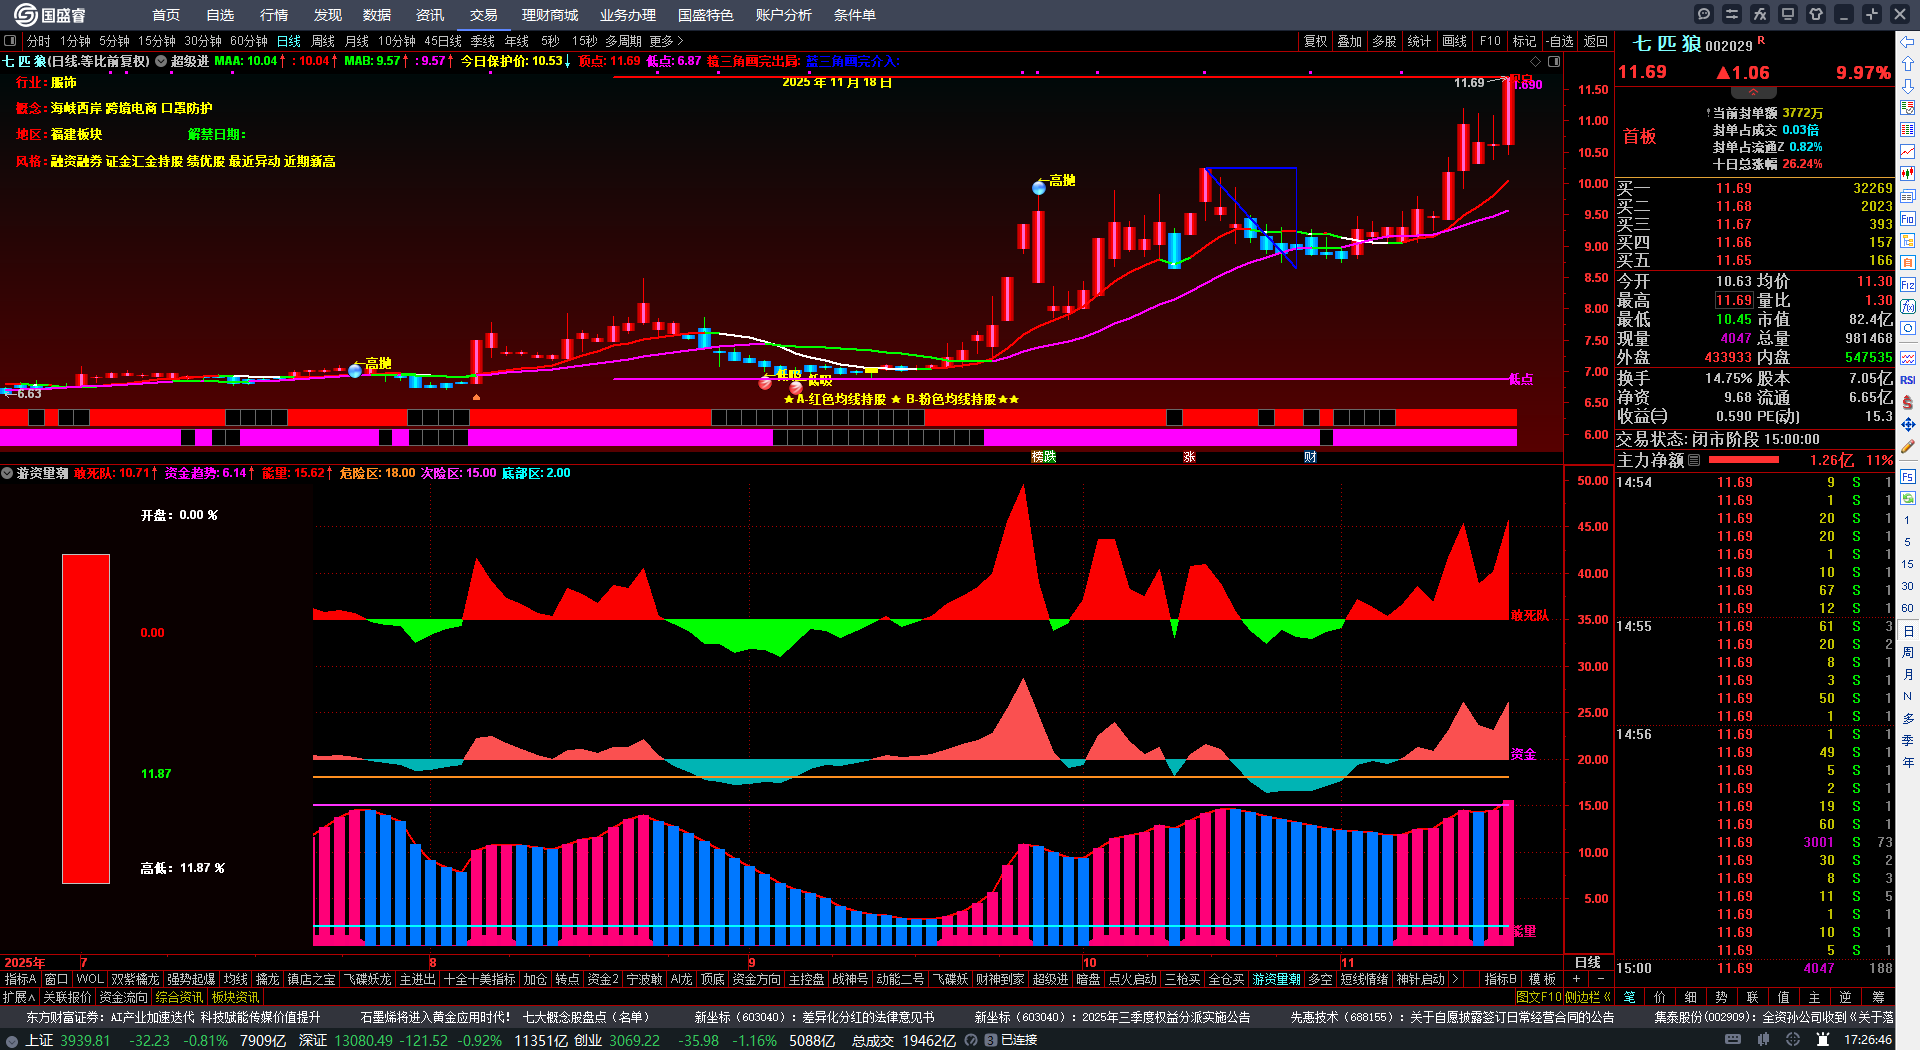Viewport: 1920px width, 1050px height.
Task: Click the 资金流向 tab
Action: 123,997
